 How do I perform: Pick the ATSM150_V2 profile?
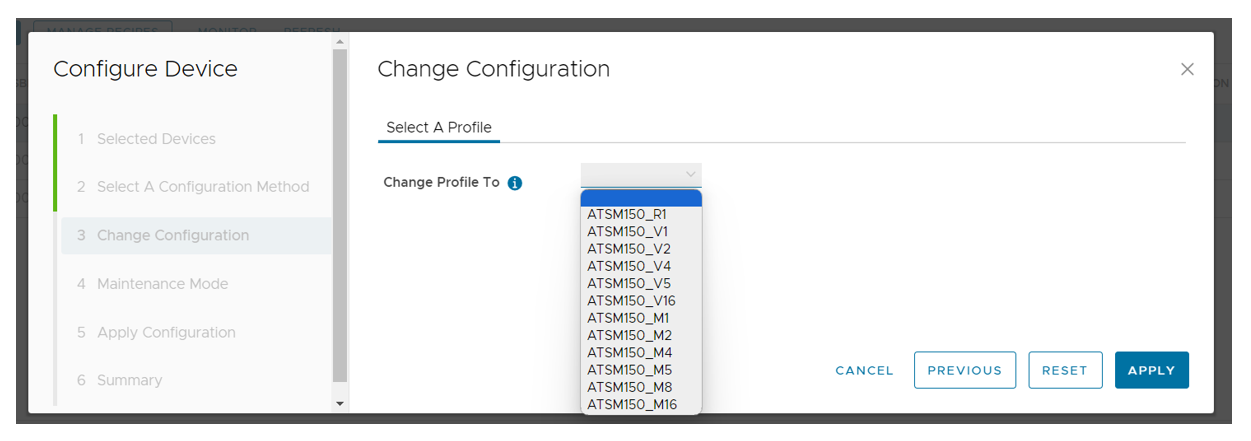pyautogui.click(x=628, y=248)
